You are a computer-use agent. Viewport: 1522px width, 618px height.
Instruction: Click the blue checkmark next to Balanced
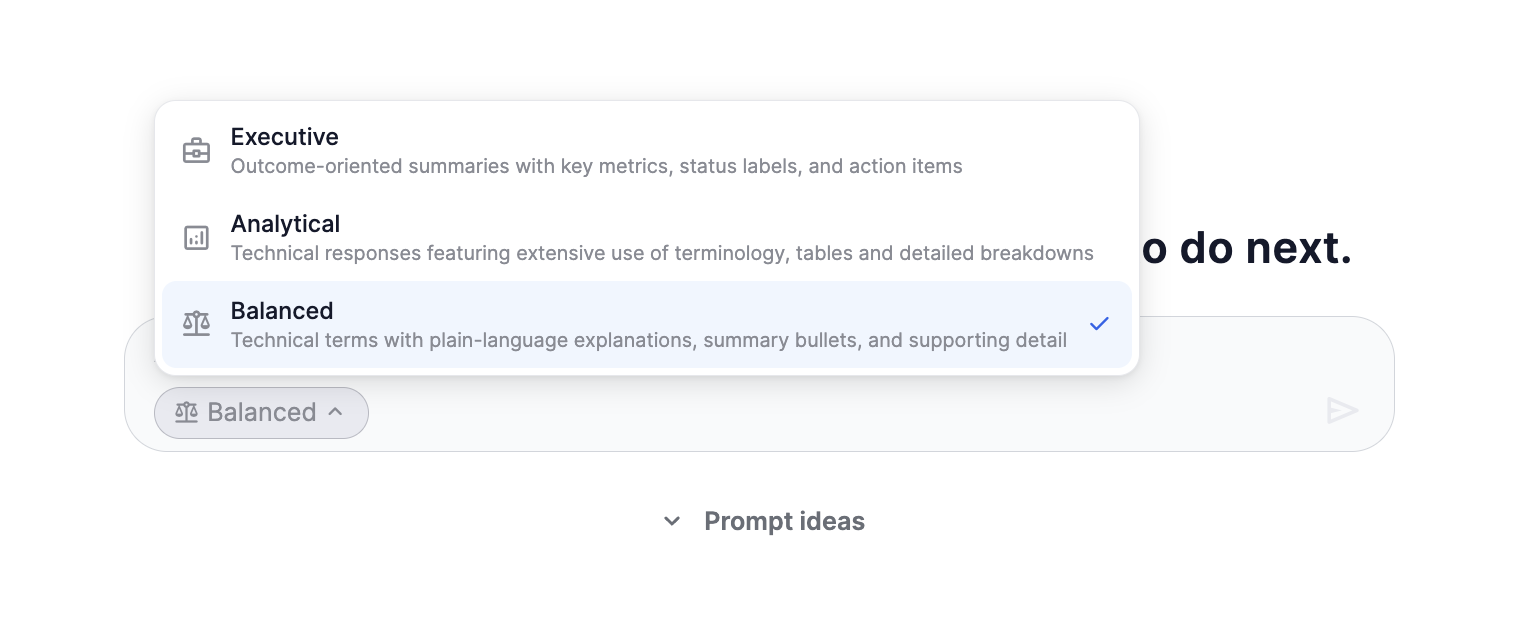coord(1099,323)
